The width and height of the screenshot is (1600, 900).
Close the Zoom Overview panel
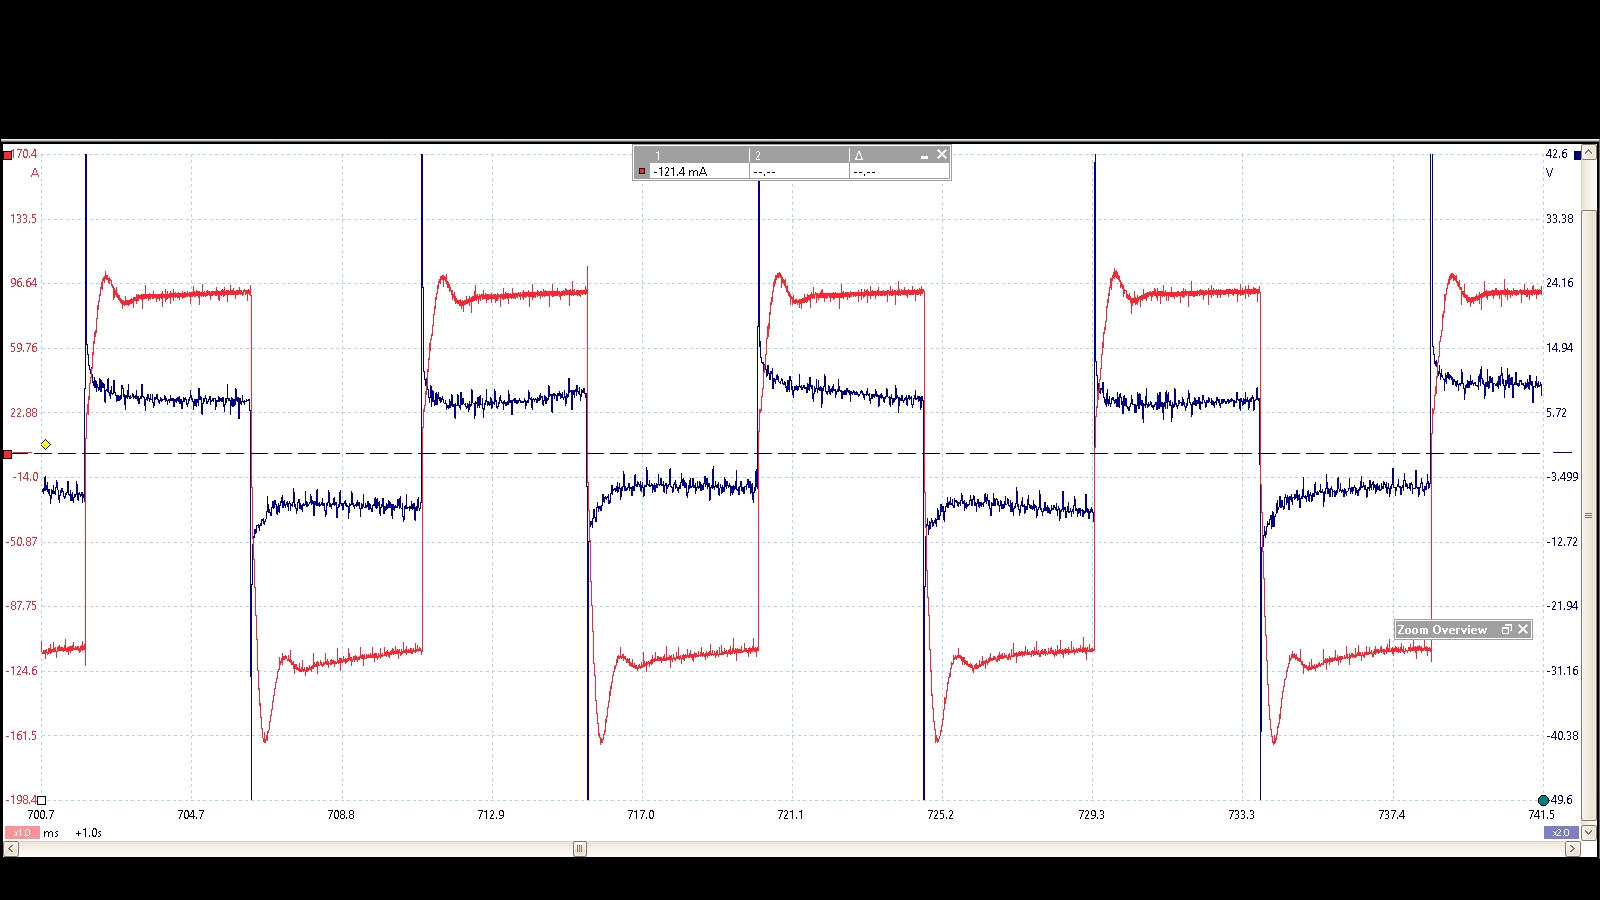coord(1523,629)
